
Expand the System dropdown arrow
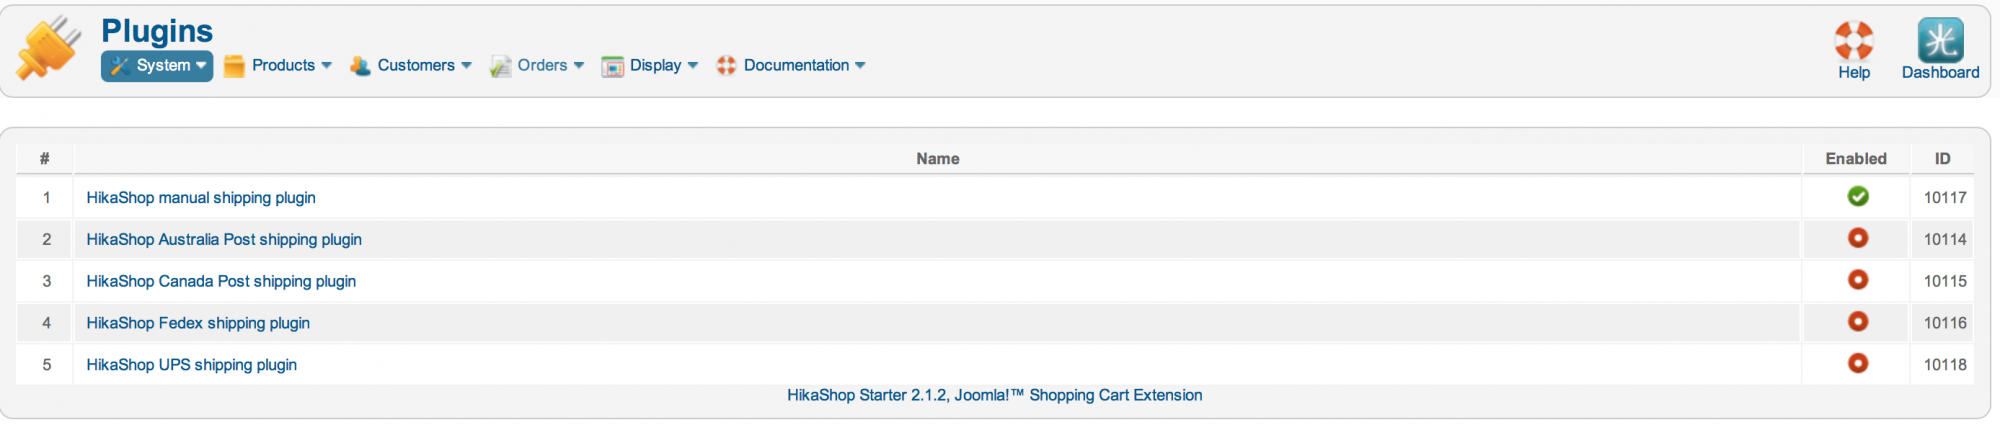tap(201, 65)
